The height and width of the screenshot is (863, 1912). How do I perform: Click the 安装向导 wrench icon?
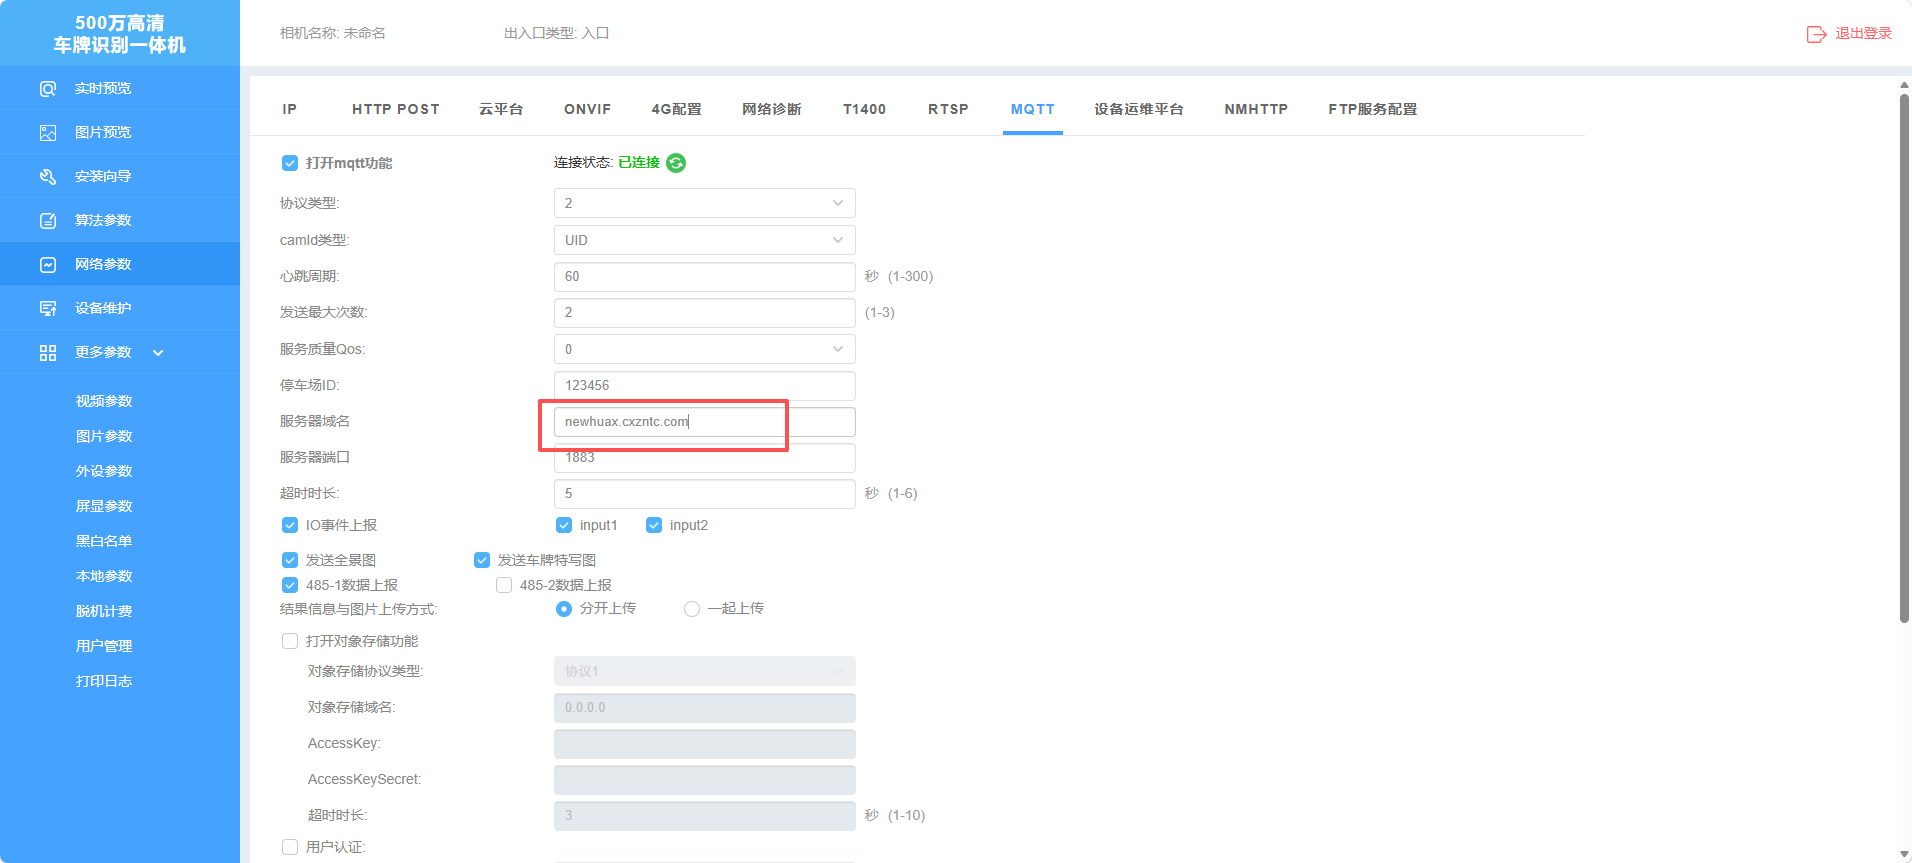pyautogui.click(x=48, y=177)
